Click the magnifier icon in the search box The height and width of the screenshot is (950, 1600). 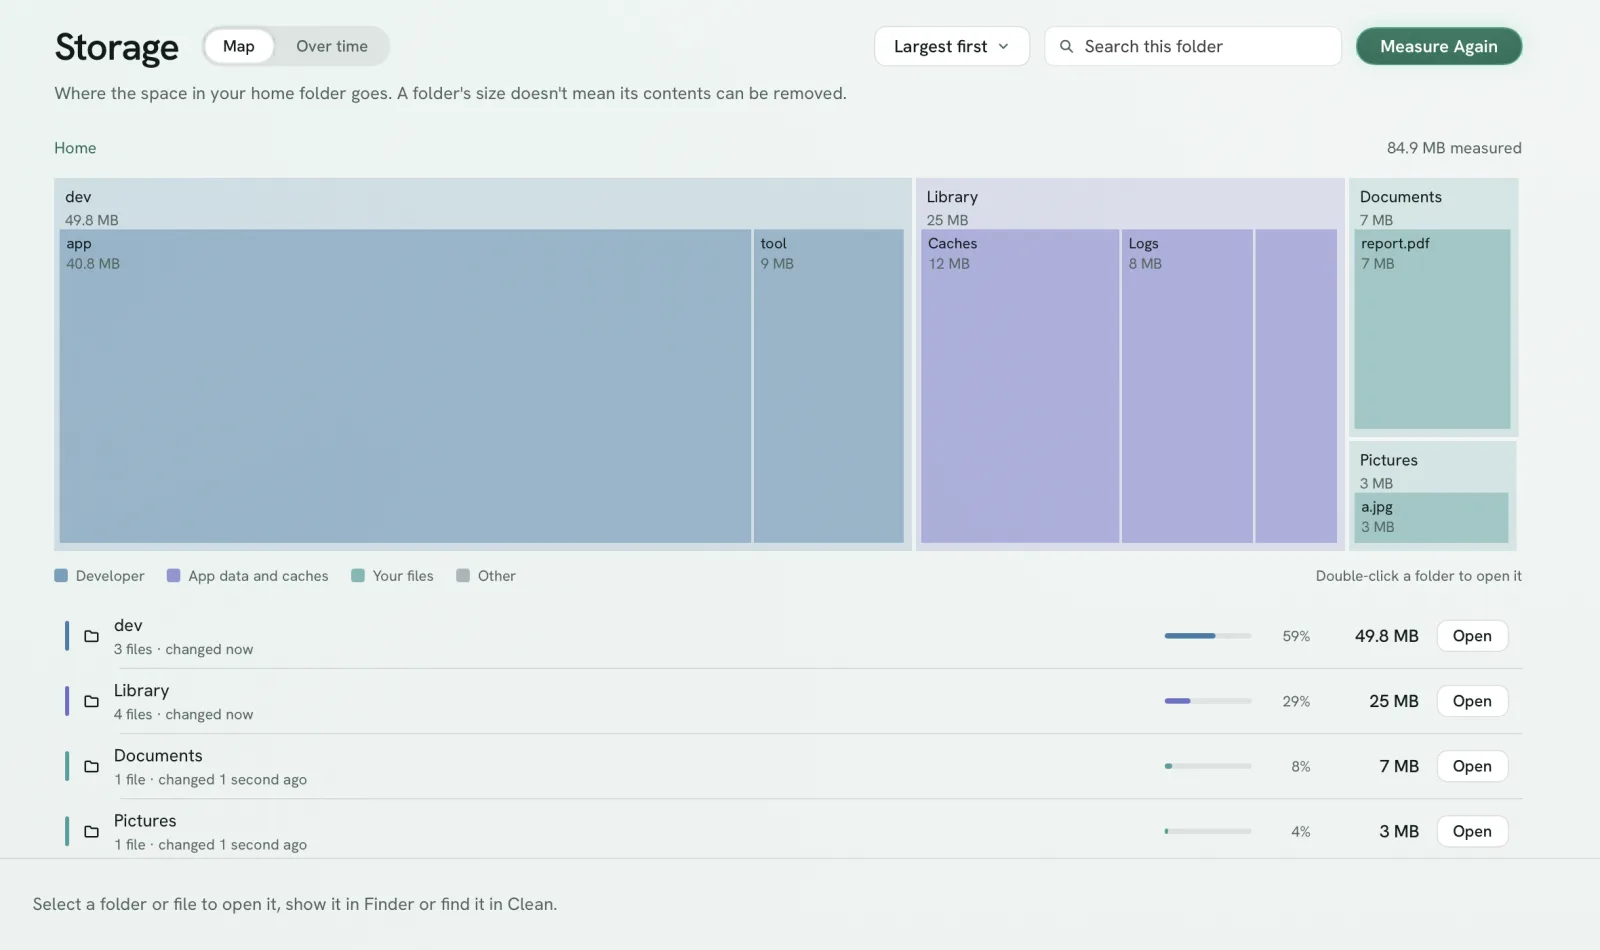(1066, 46)
